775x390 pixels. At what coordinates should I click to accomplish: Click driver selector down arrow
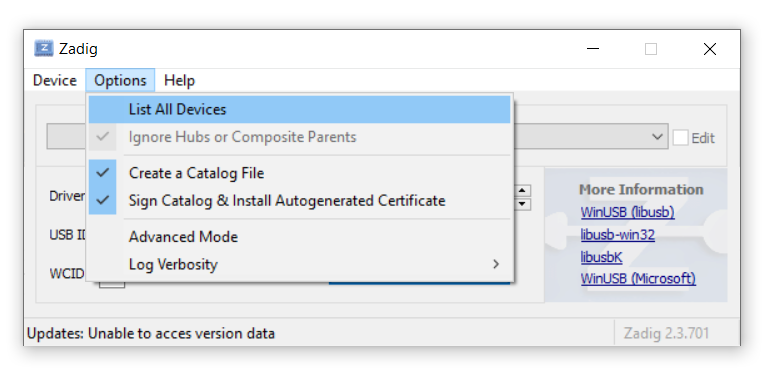522,204
